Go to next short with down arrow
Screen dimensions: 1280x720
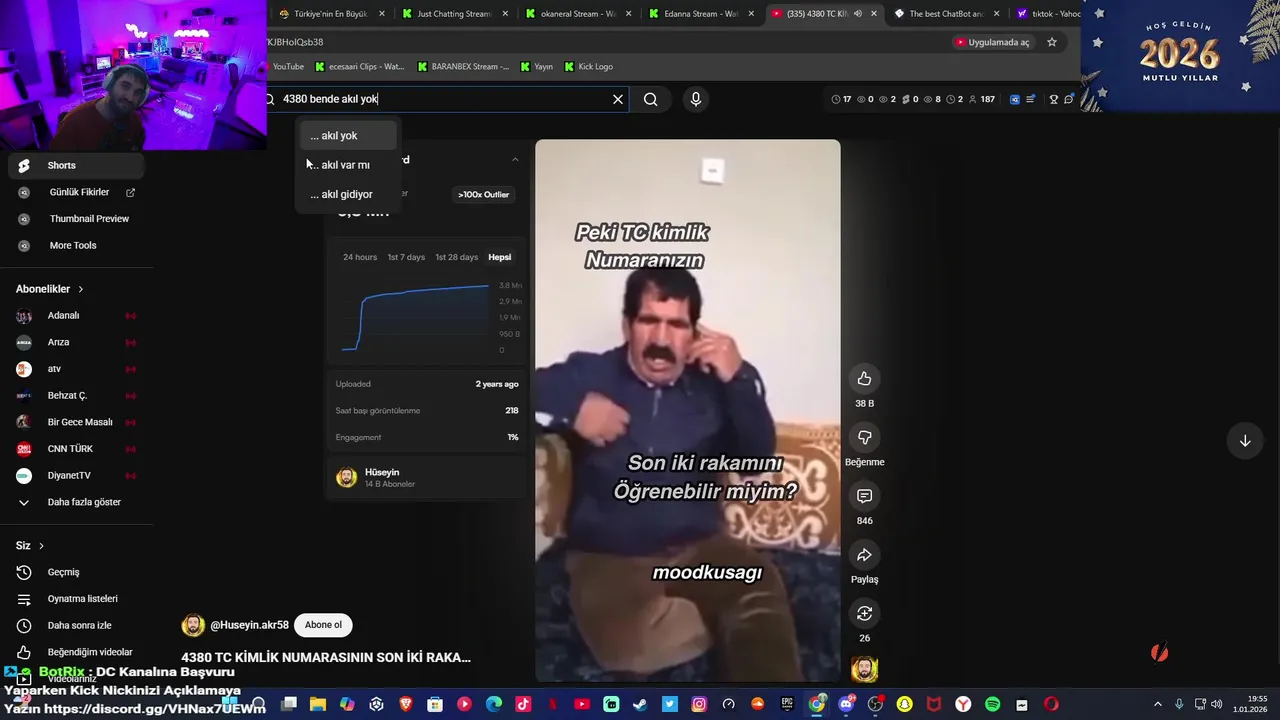click(1245, 441)
